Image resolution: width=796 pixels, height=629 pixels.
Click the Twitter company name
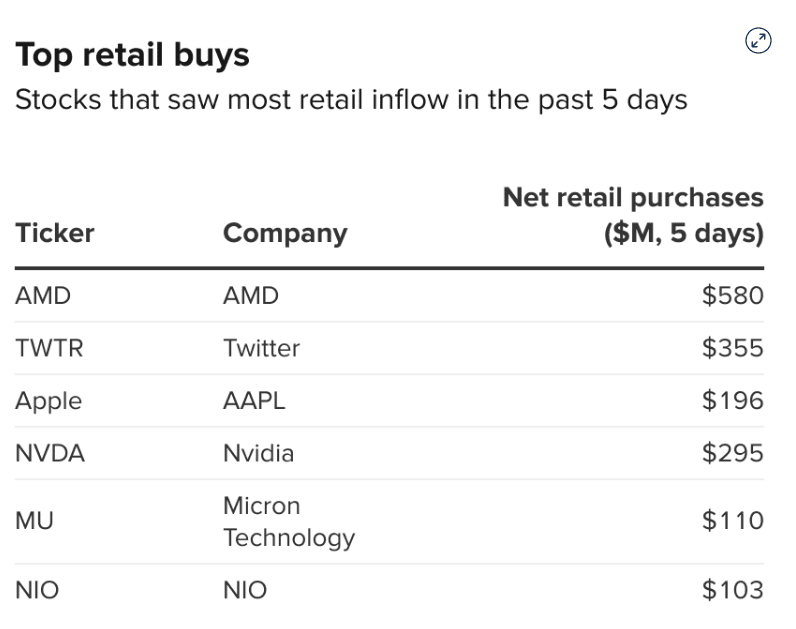261,348
